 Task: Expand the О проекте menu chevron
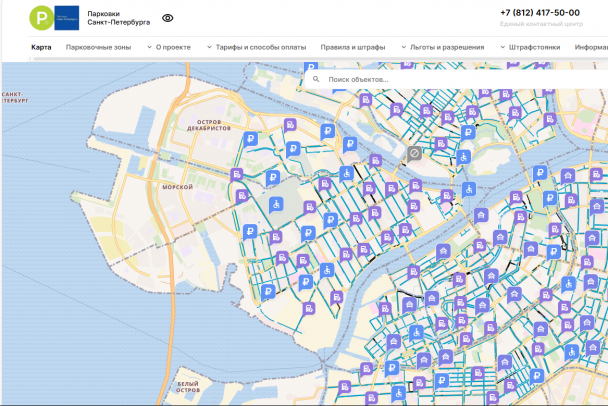(209, 47)
